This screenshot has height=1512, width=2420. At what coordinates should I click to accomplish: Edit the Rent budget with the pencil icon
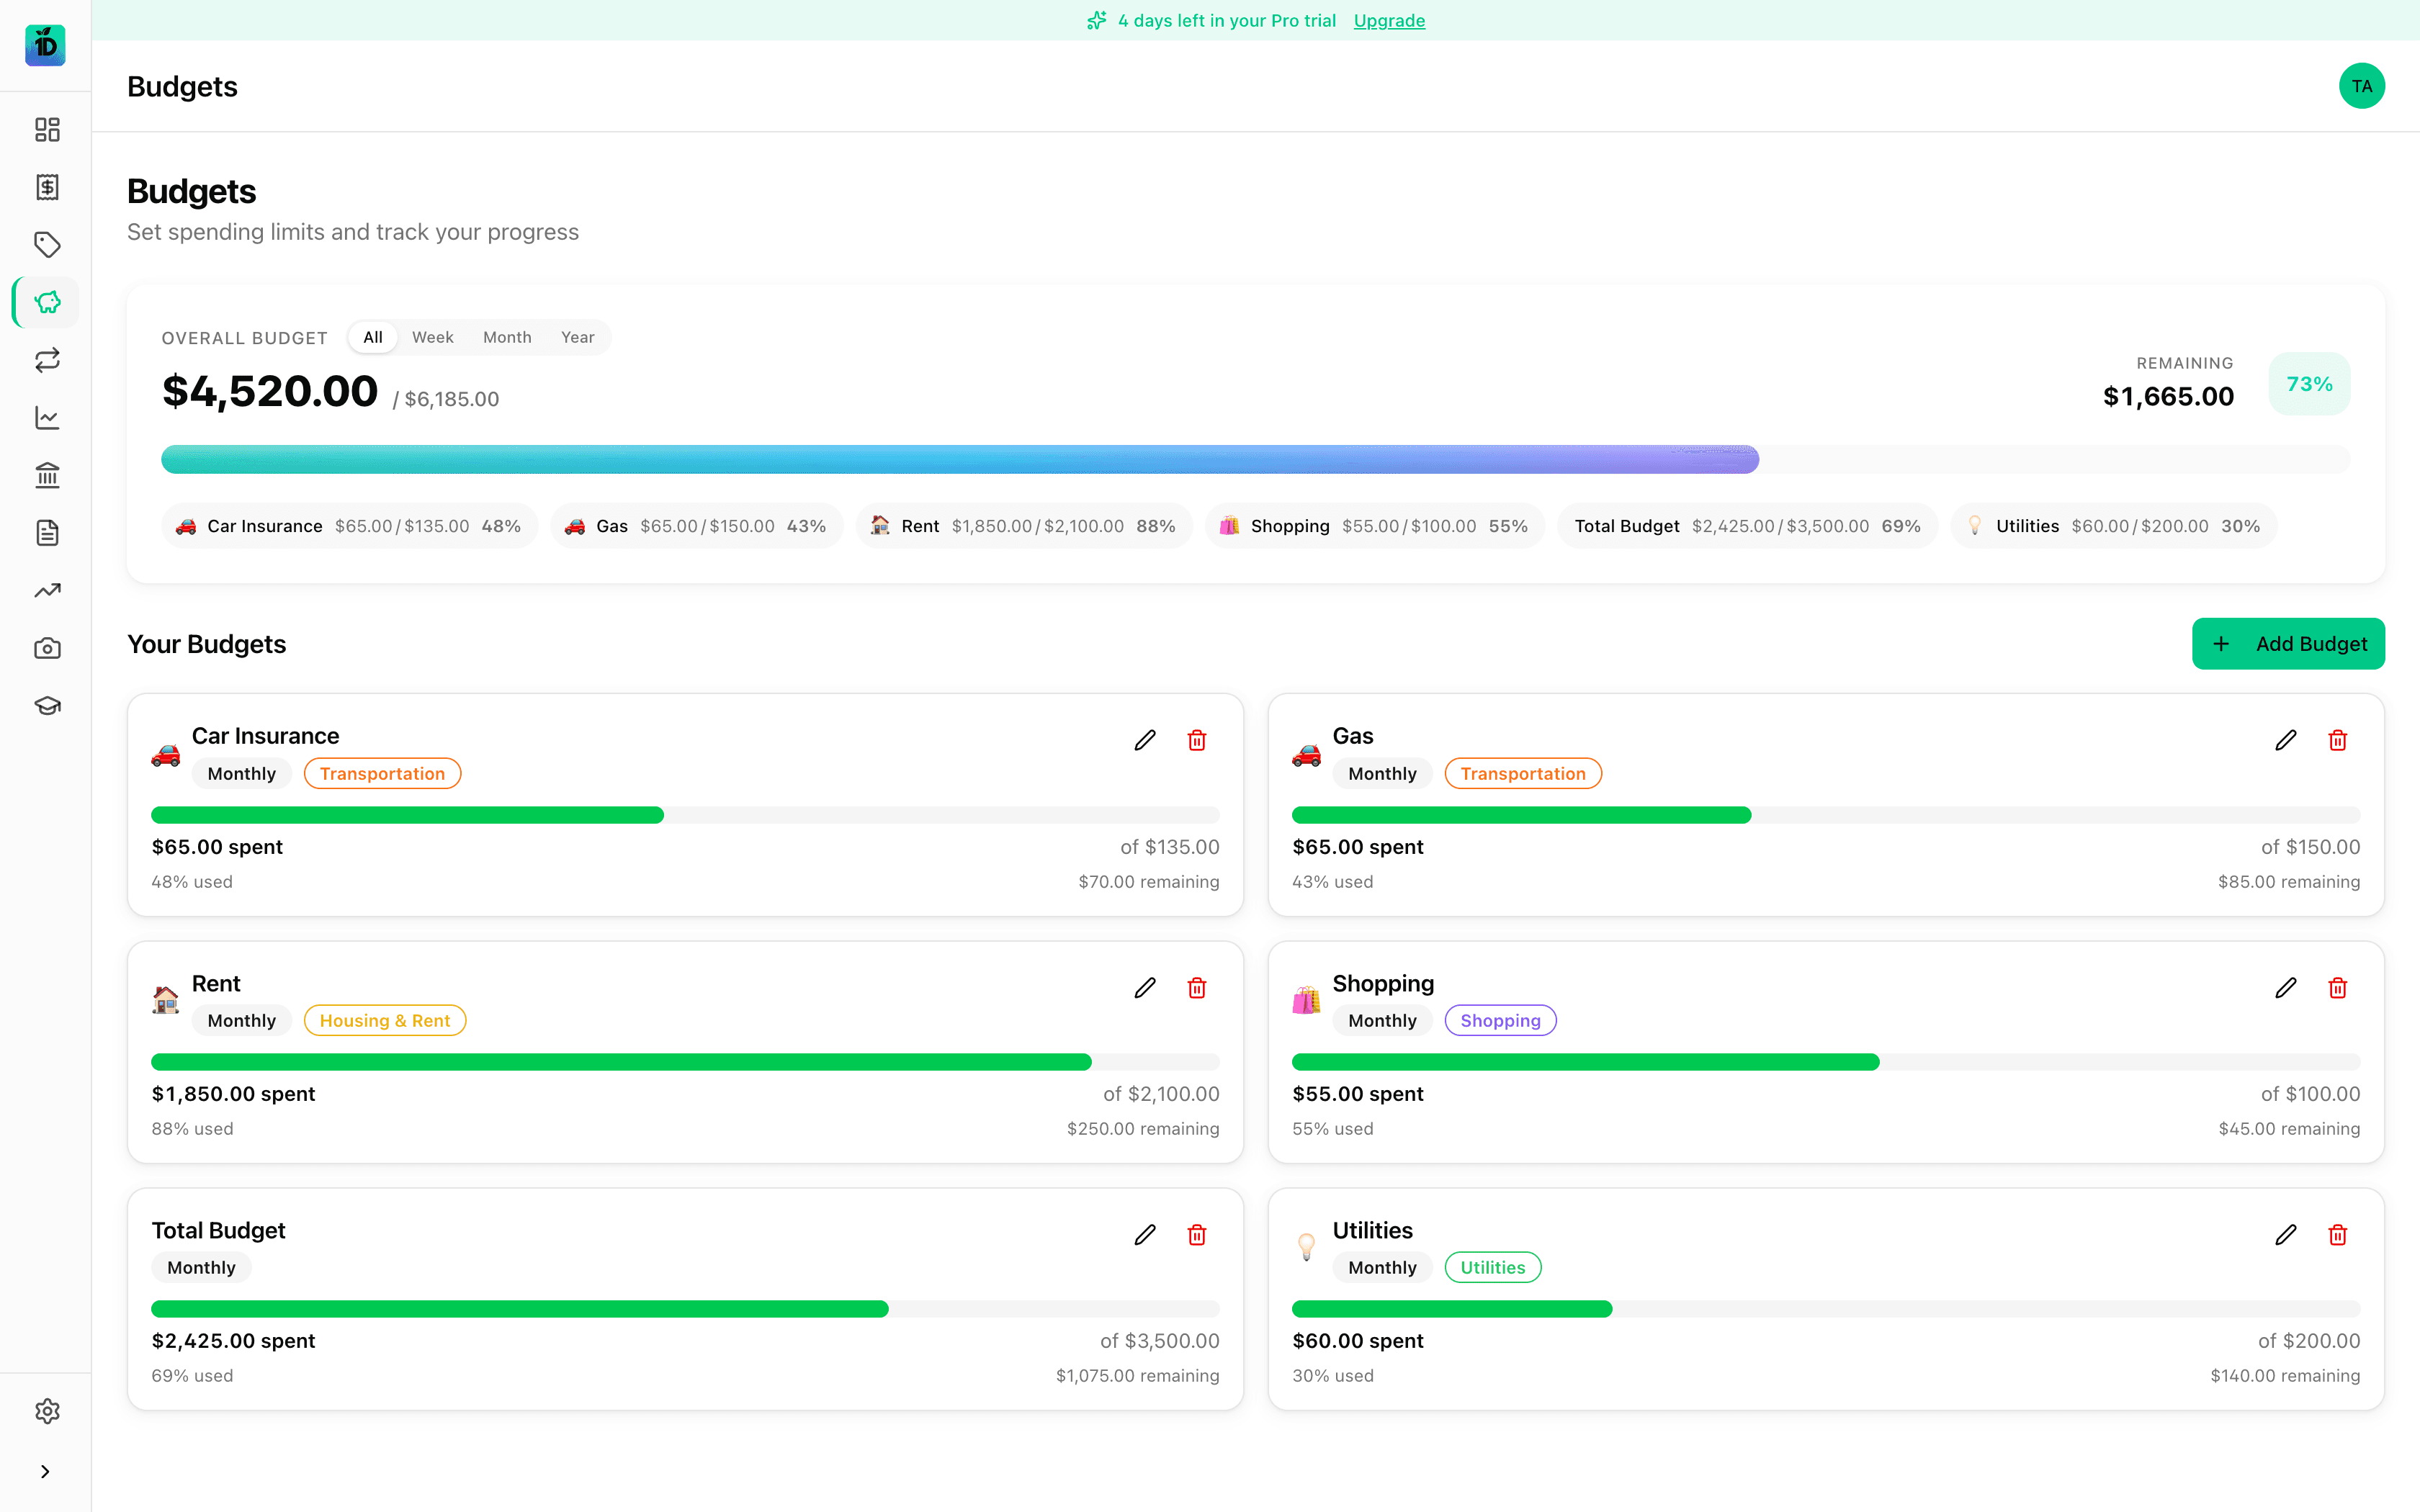point(1145,988)
